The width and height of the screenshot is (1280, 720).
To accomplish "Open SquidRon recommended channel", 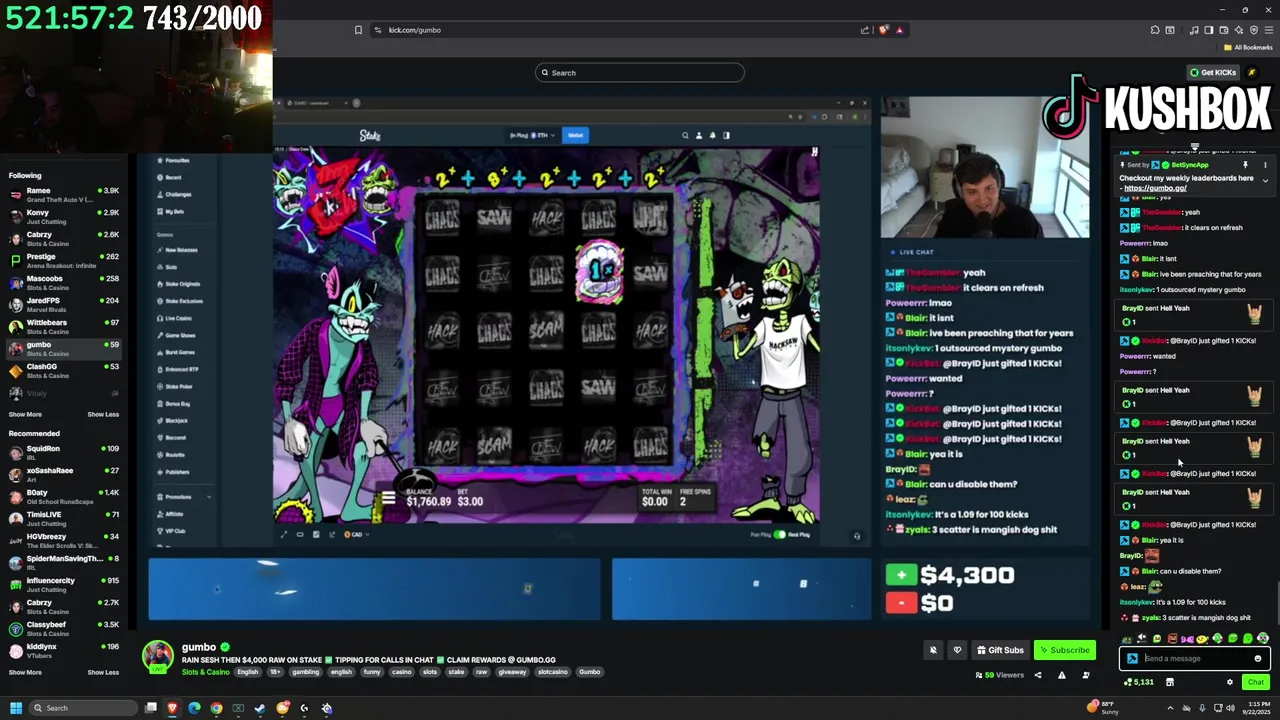I will pos(64,452).
